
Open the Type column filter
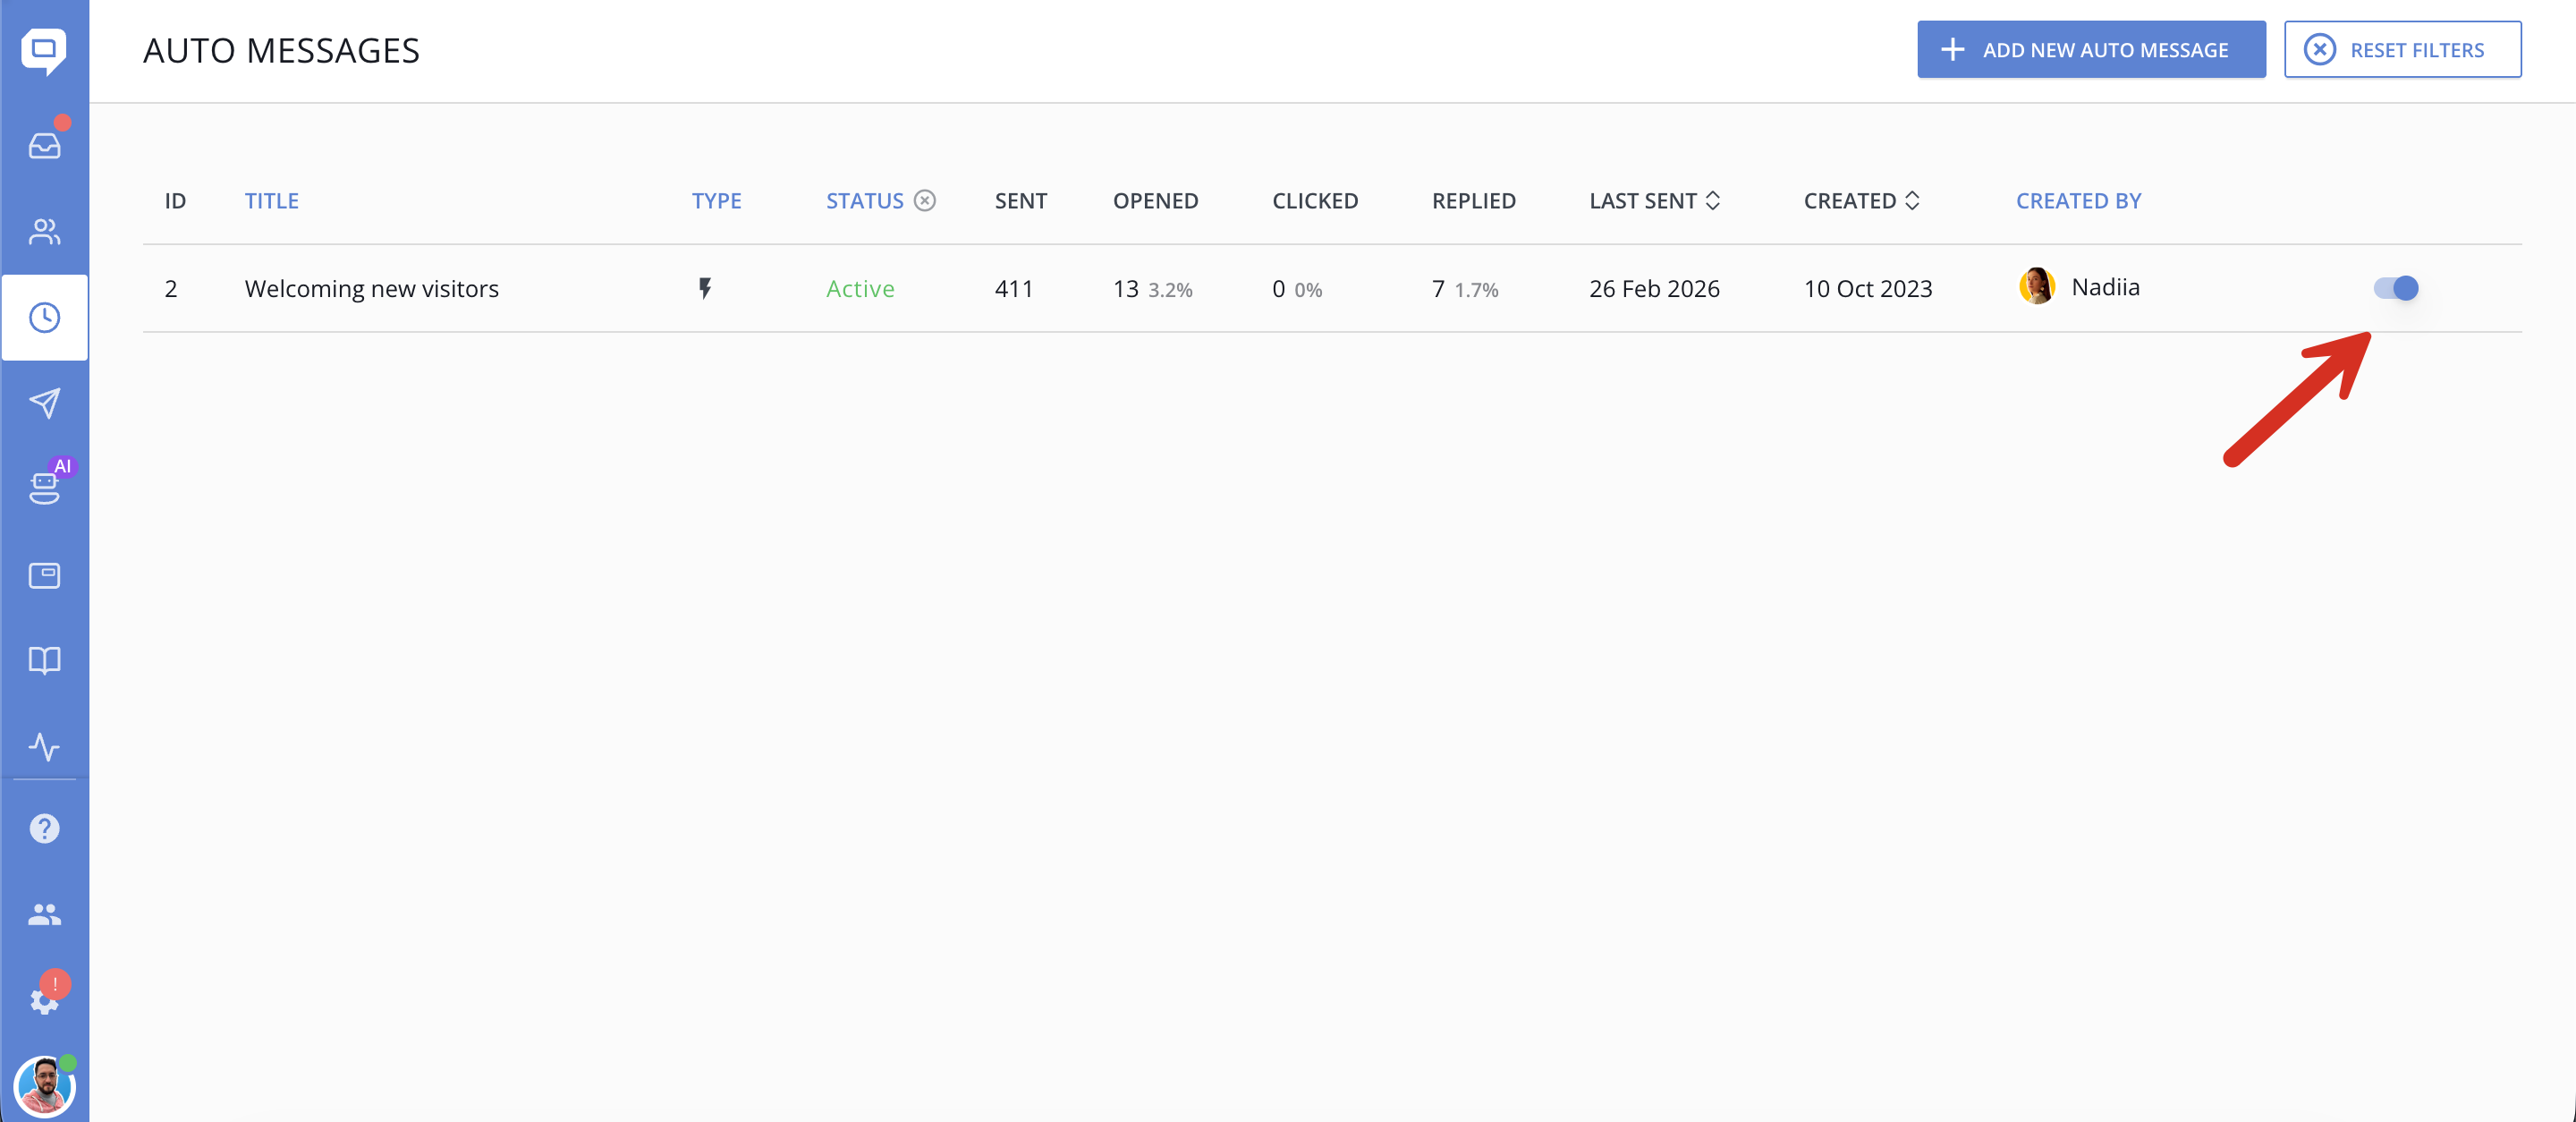point(716,201)
